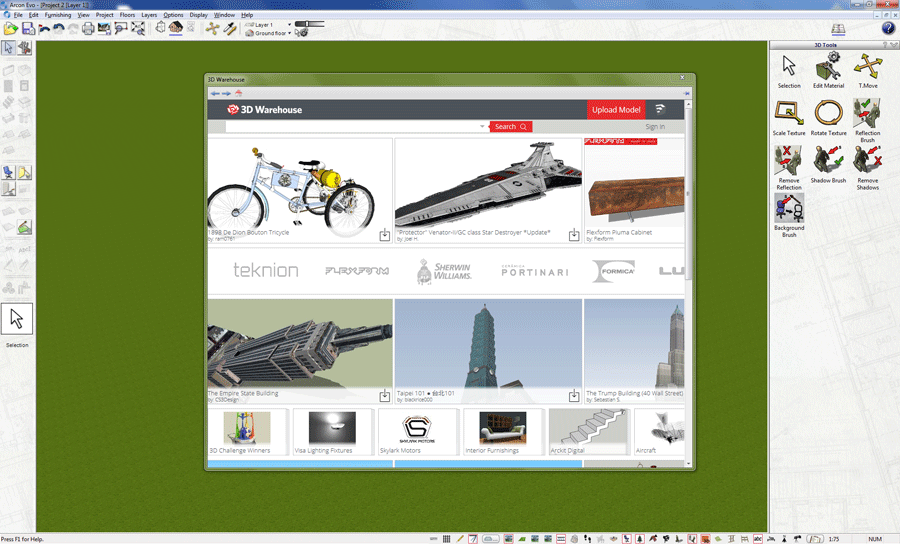Zoom to fit all in view
Viewport: 900px width, 544px height.
pos(138,28)
